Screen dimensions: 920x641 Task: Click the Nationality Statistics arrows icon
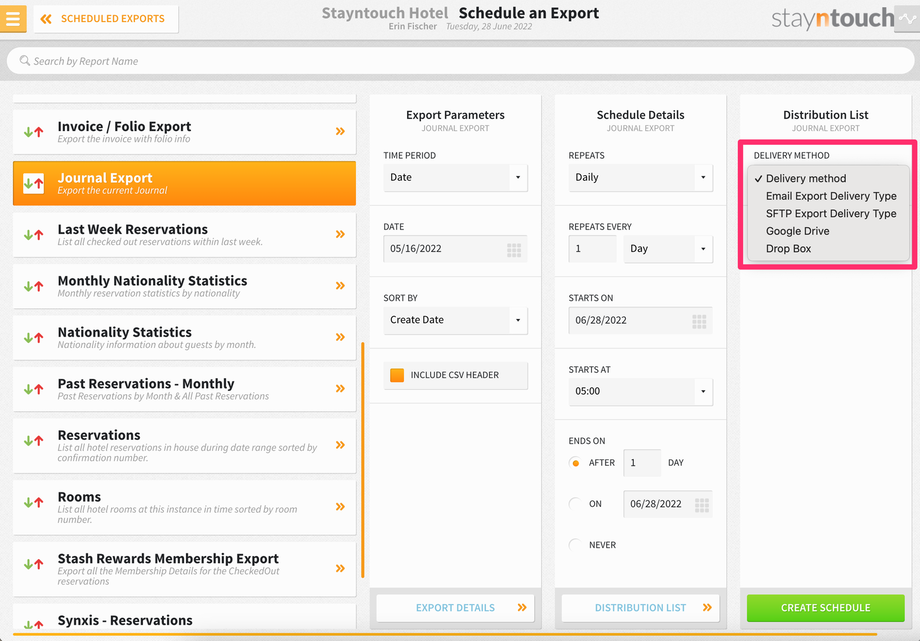point(33,338)
